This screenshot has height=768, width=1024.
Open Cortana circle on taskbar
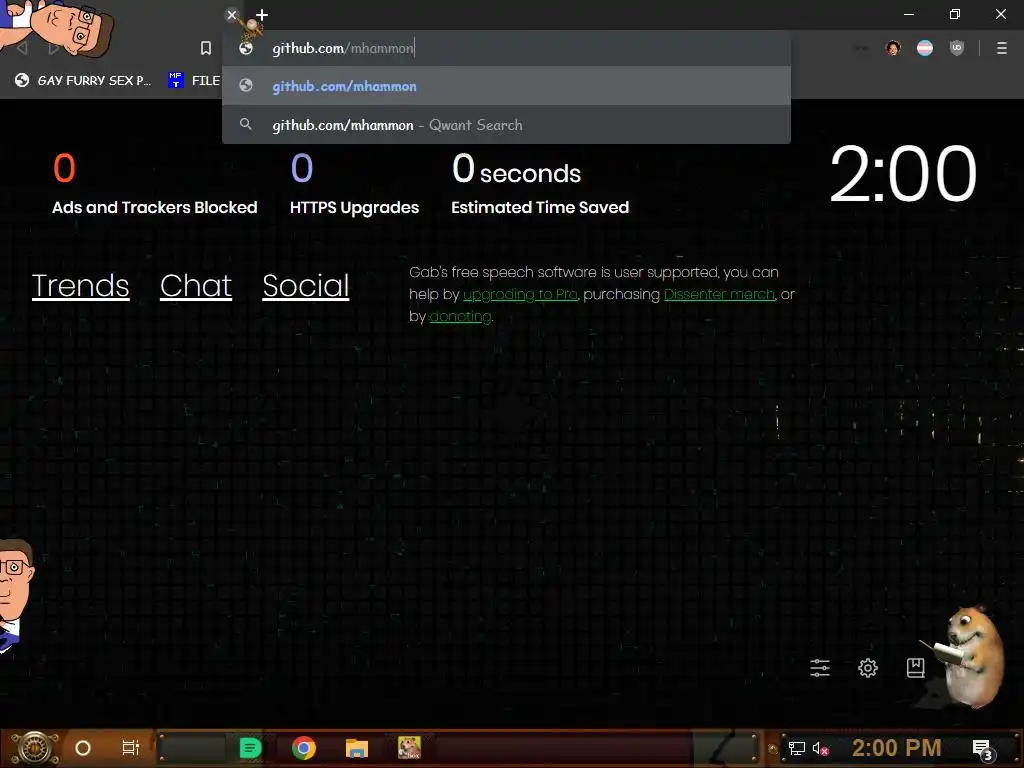(x=83, y=748)
